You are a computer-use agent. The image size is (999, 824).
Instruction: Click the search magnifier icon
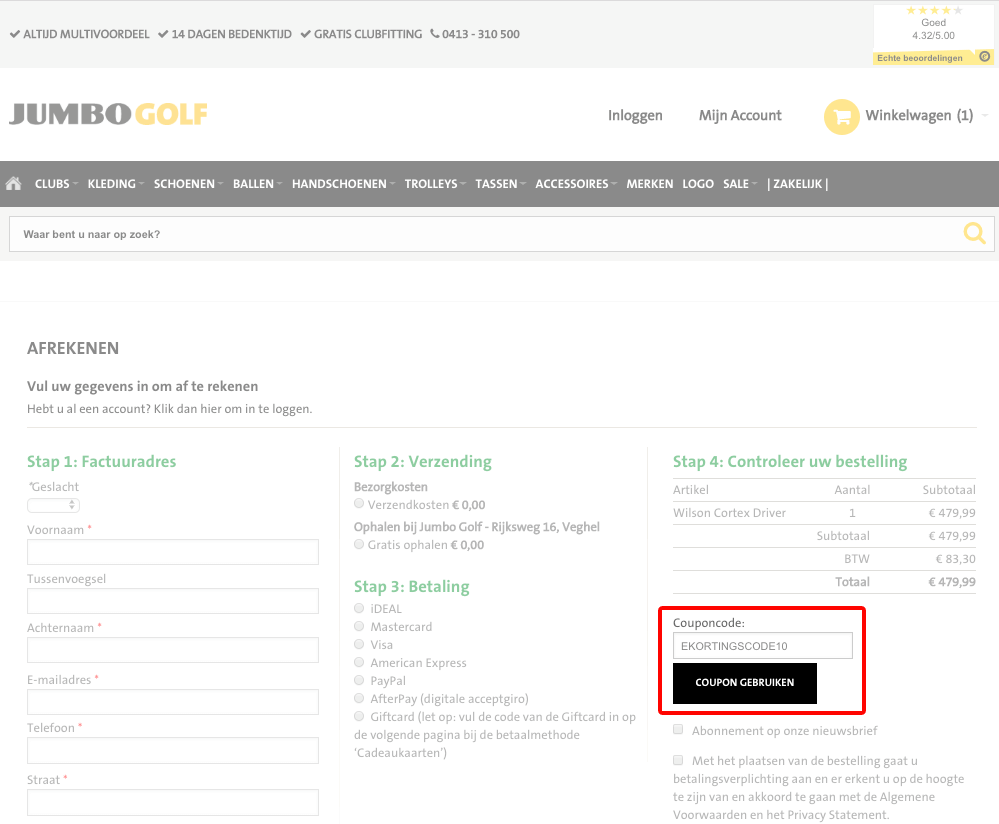(x=974, y=233)
